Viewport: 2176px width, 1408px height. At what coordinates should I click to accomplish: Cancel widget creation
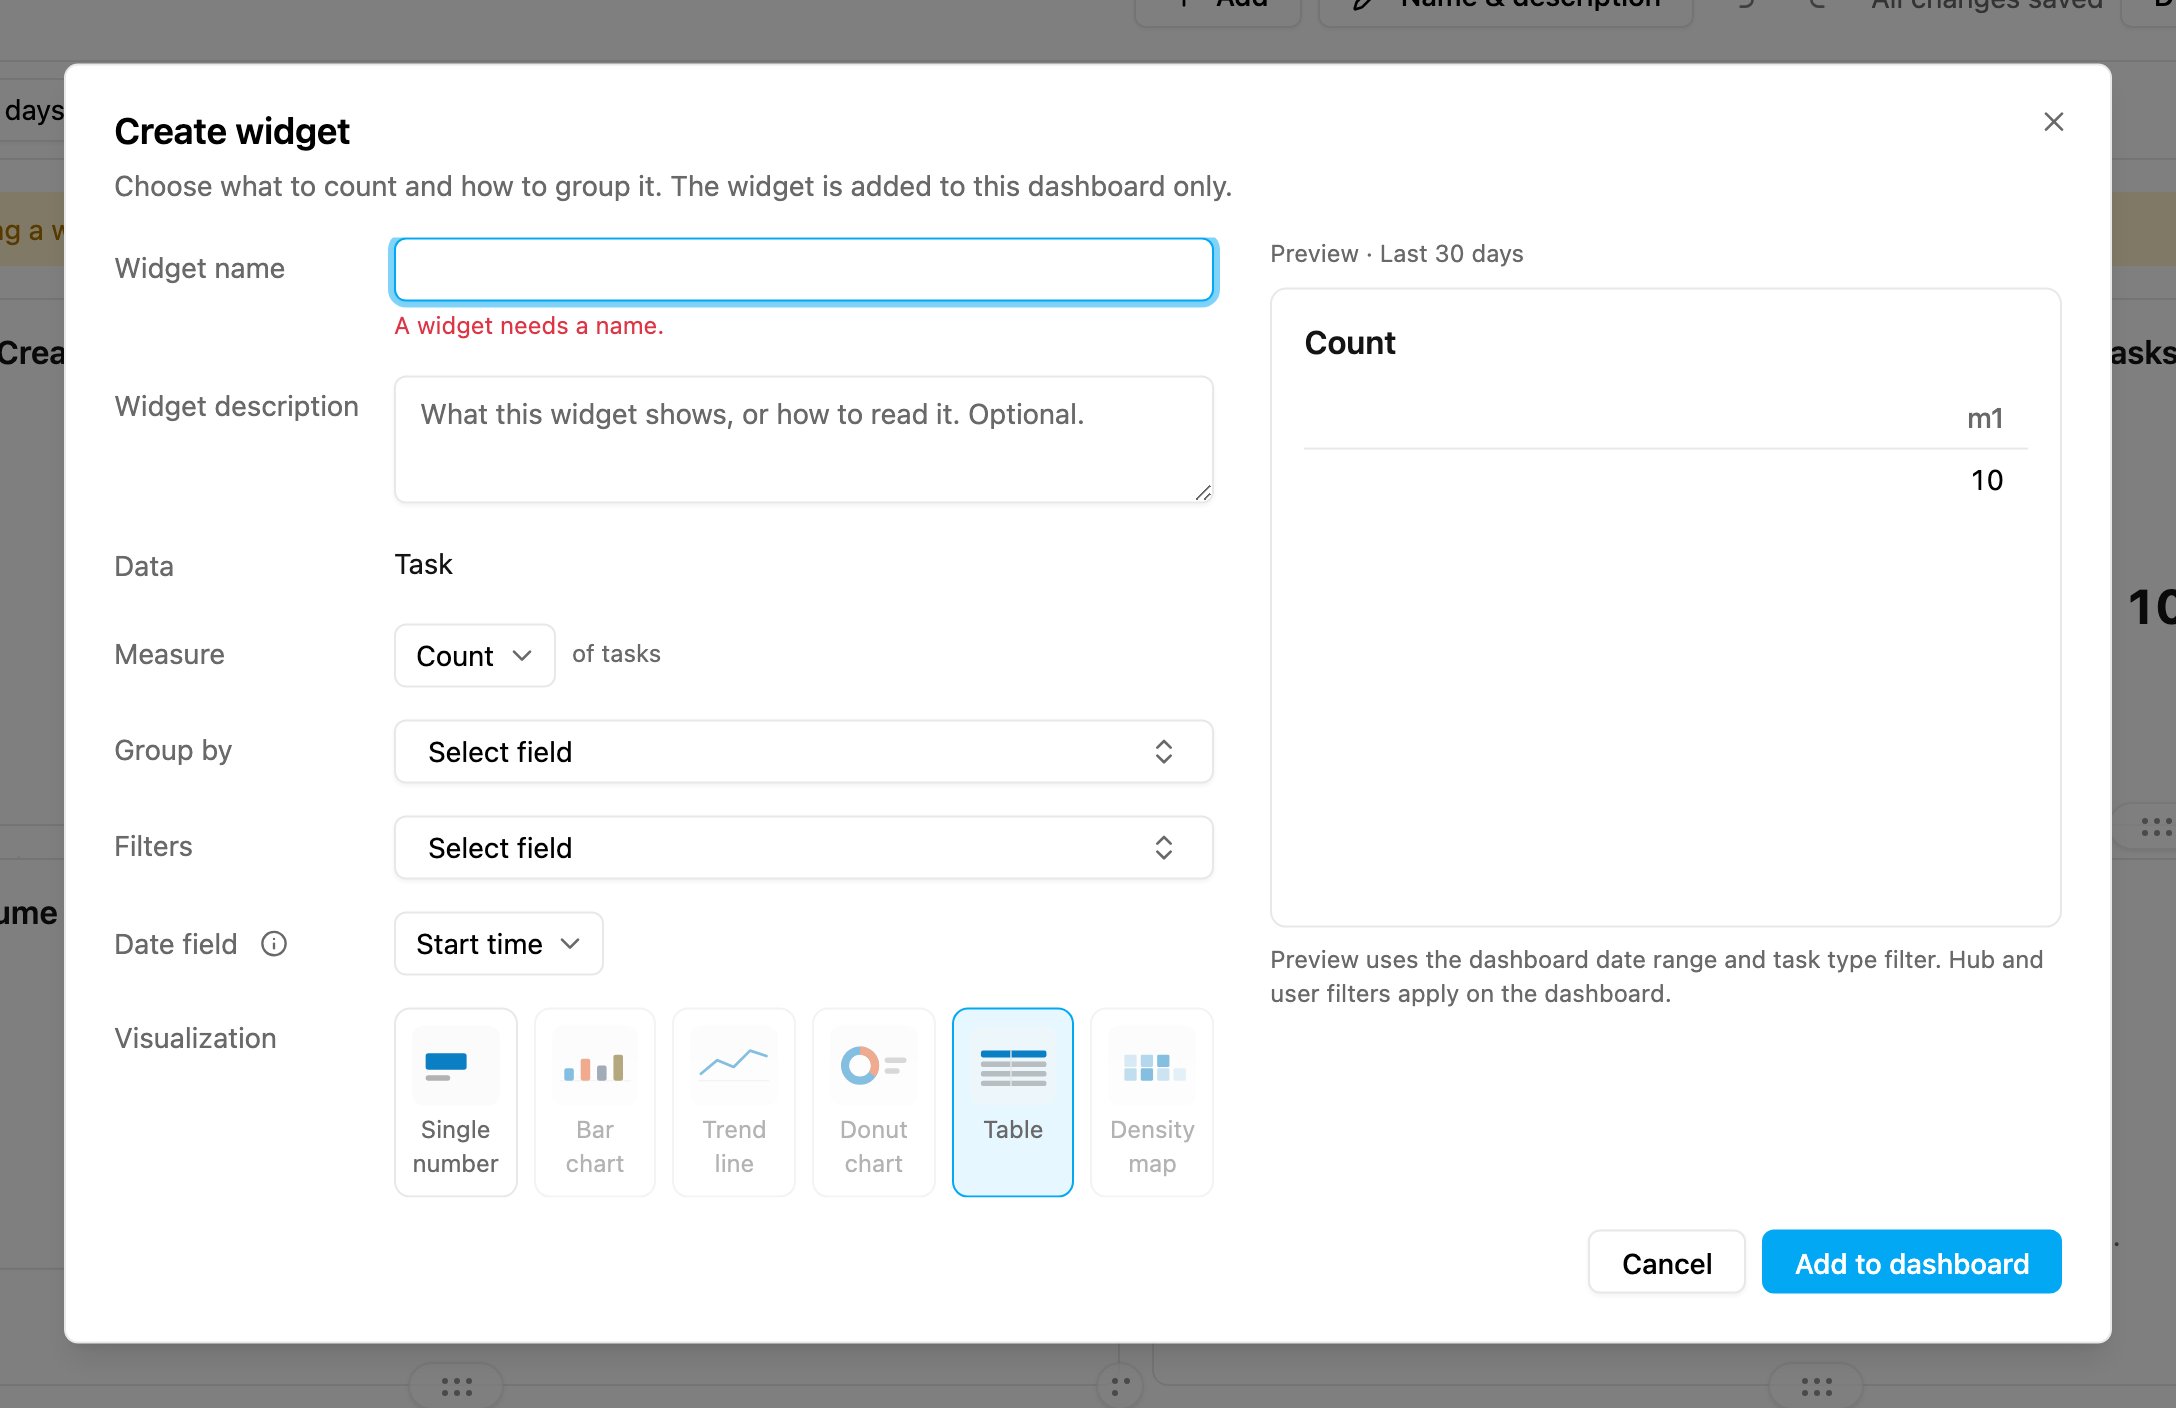pos(1666,1263)
